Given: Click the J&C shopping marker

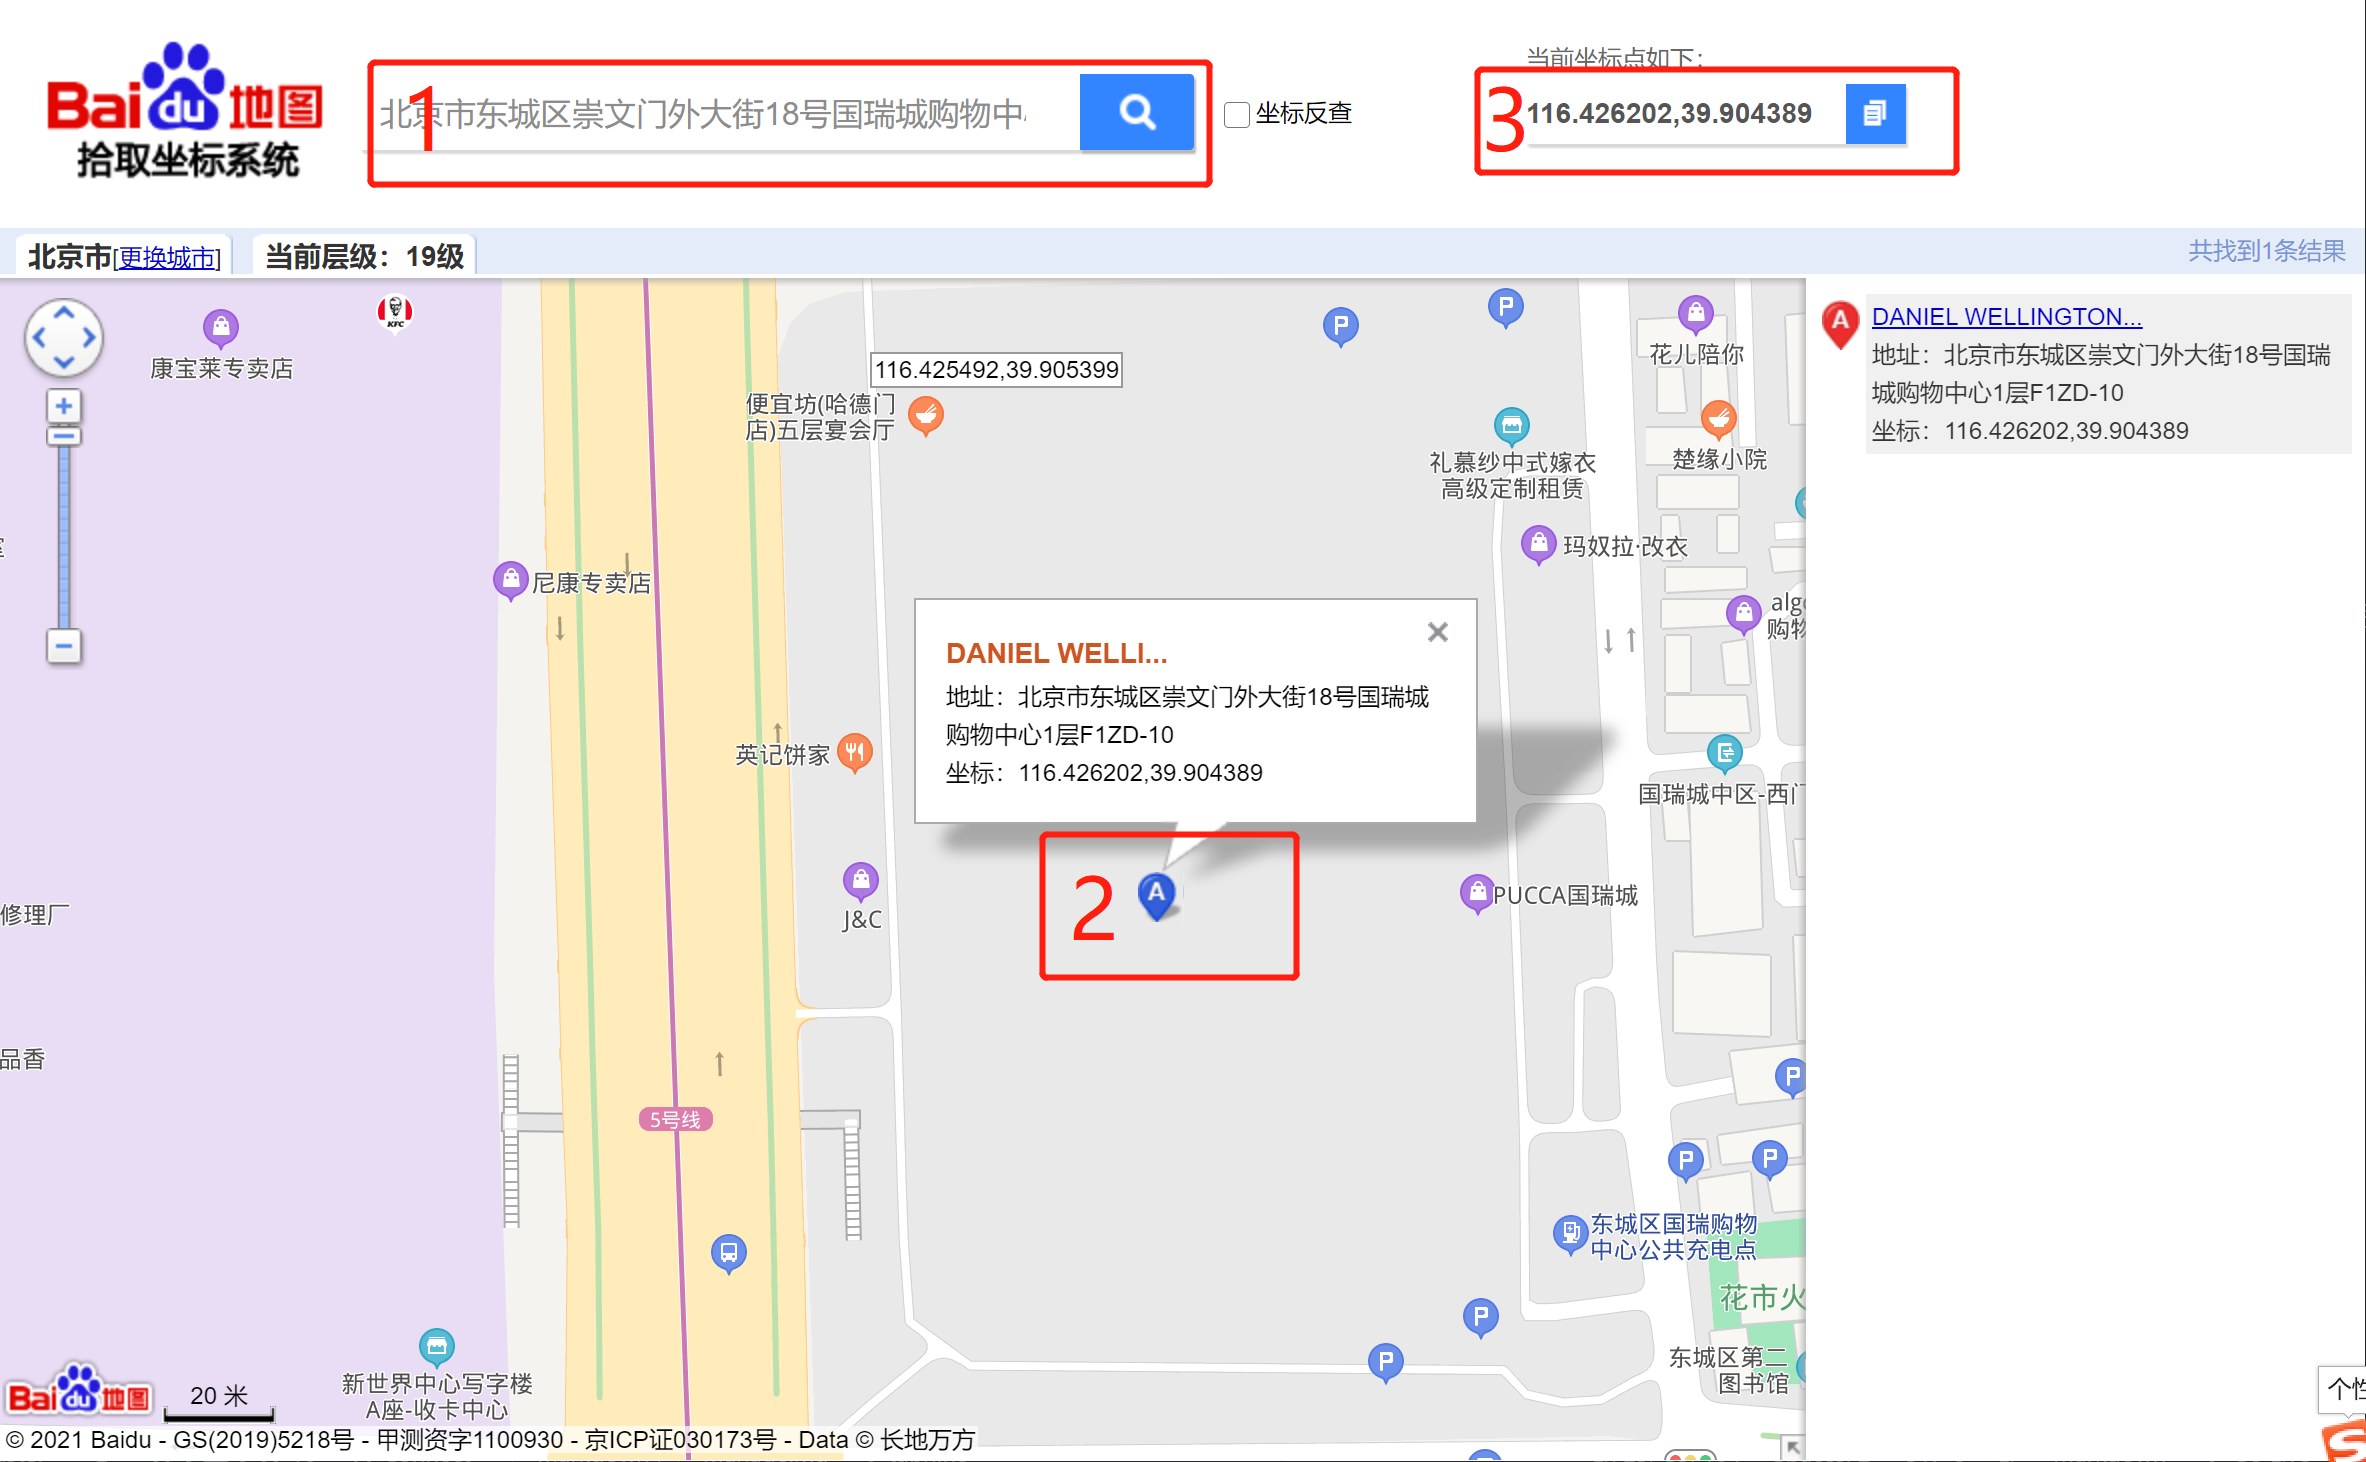Looking at the screenshot, I should pos(860,881).
